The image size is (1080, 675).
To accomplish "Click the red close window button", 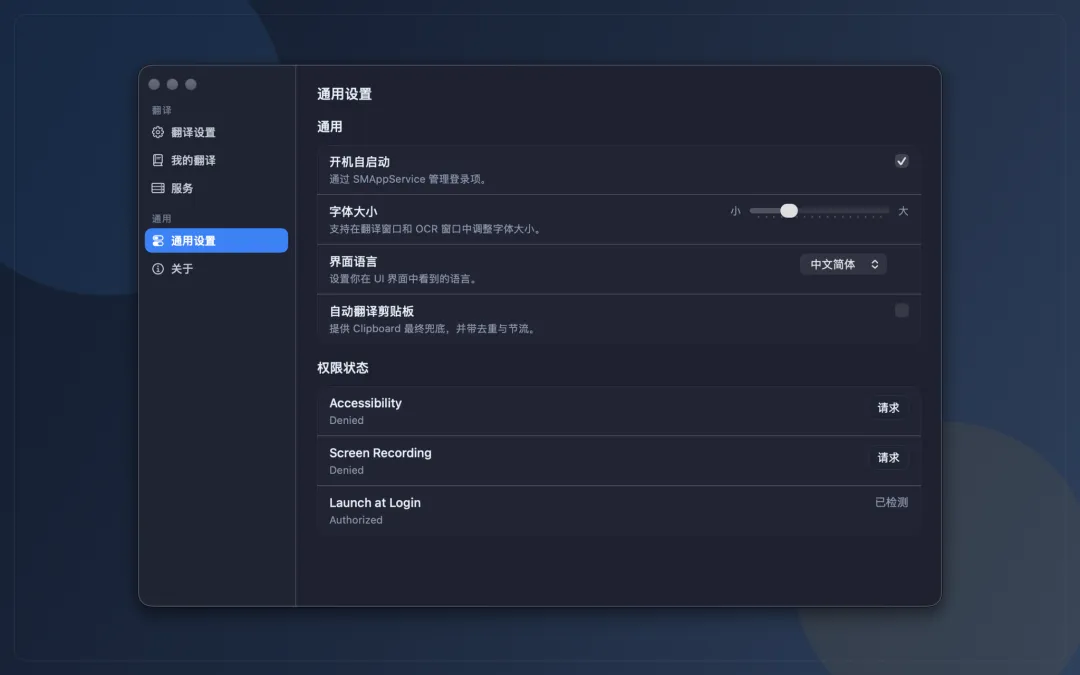I will click(154, 84).
